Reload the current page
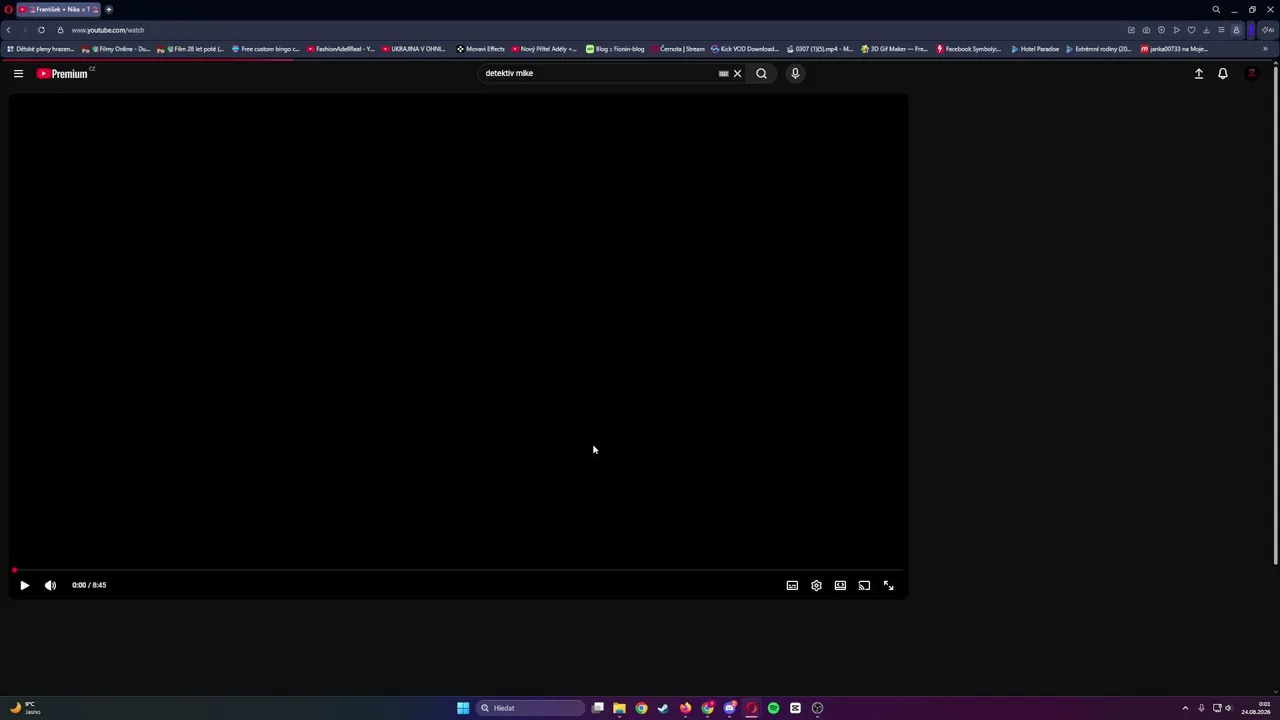 41,30
